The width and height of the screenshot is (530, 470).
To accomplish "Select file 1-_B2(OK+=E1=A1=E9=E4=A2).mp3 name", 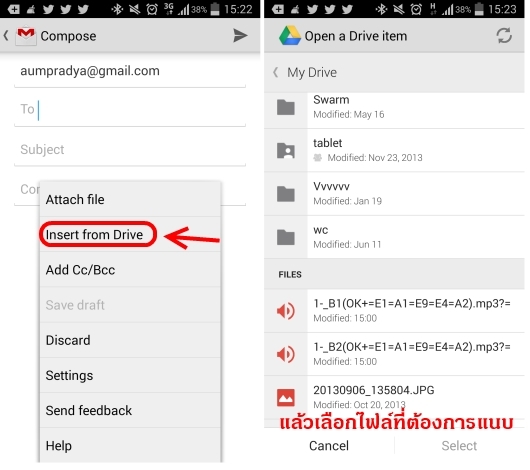I will point(412,347).
